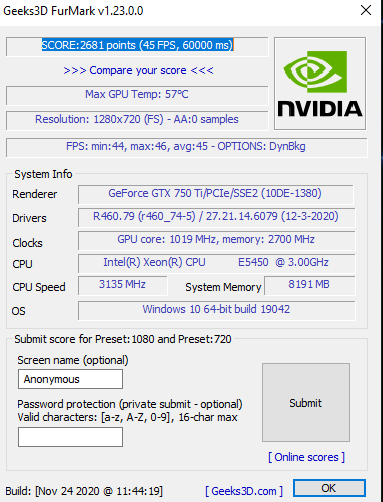Click the System Memory label
This screenshot has height=502, width=383.
coord(223,287)
